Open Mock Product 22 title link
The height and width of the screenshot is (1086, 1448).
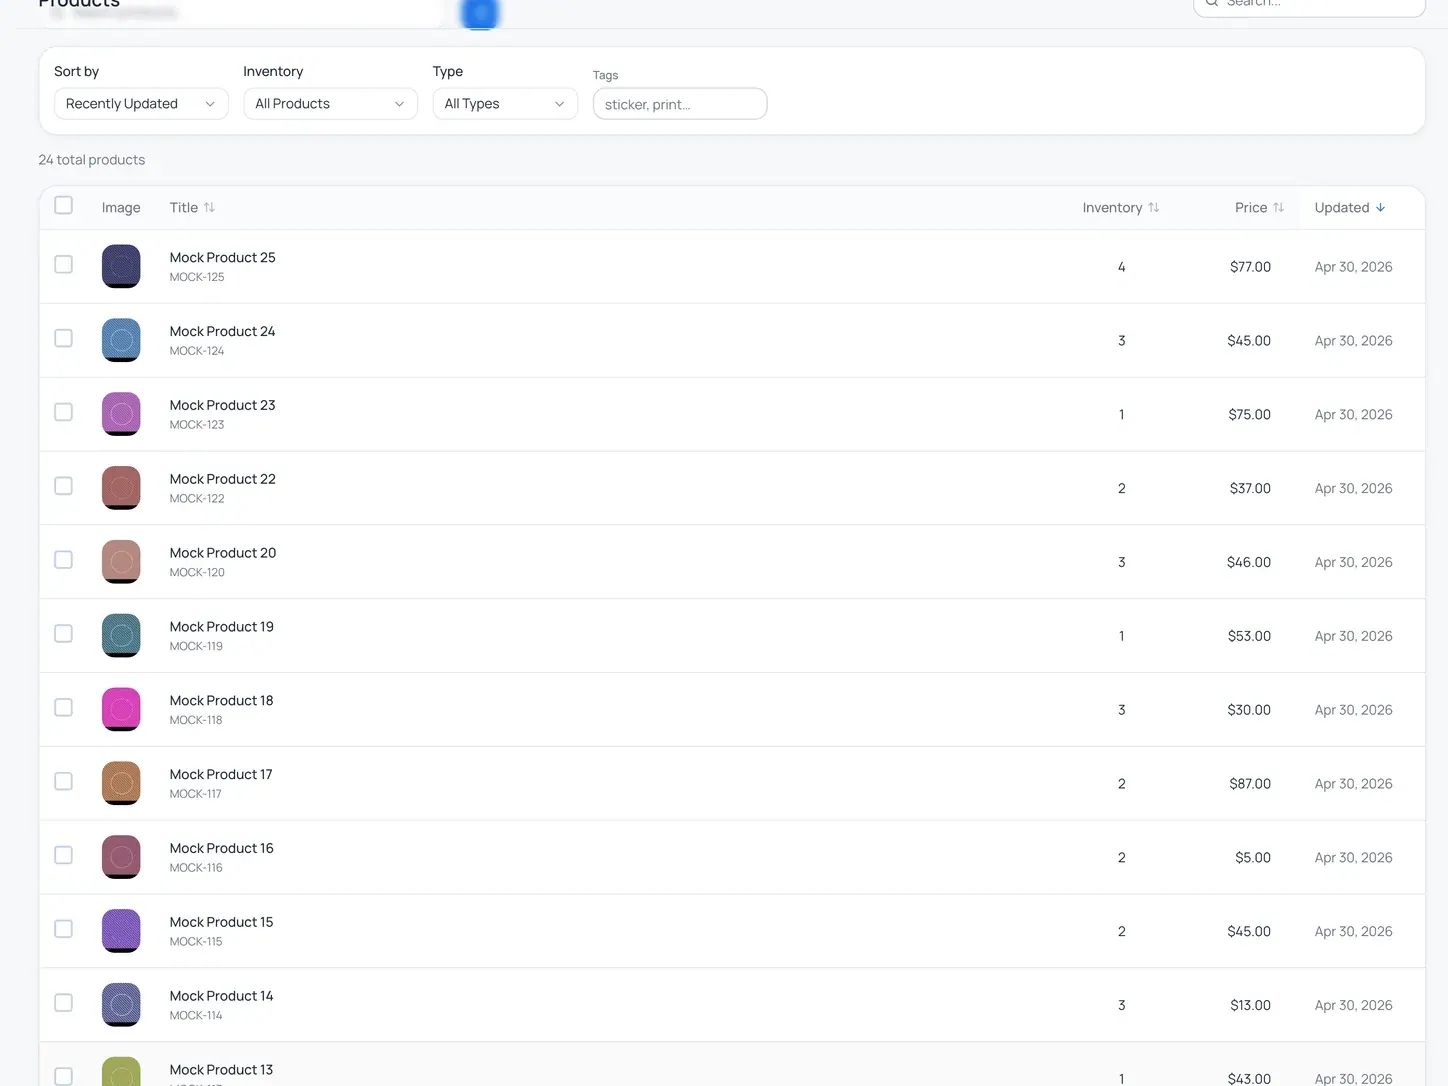coord(222,480)
